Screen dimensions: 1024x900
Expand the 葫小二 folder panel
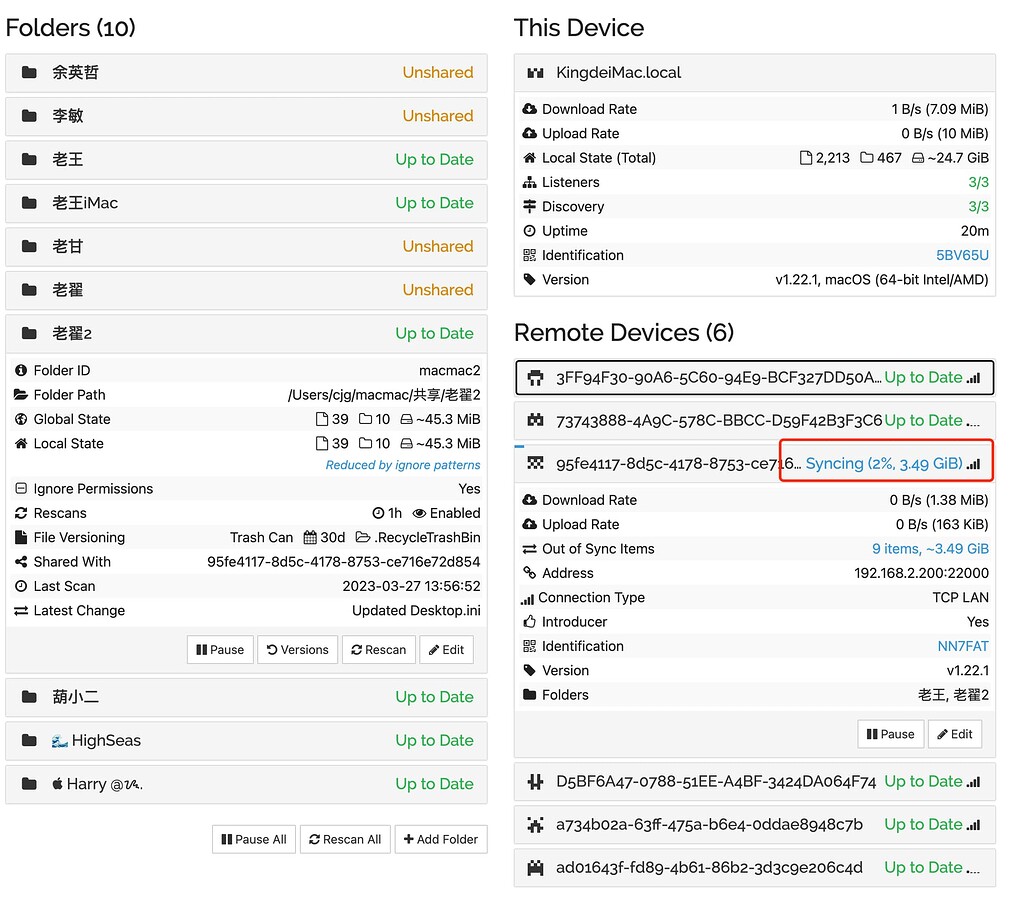click(246, 697)
